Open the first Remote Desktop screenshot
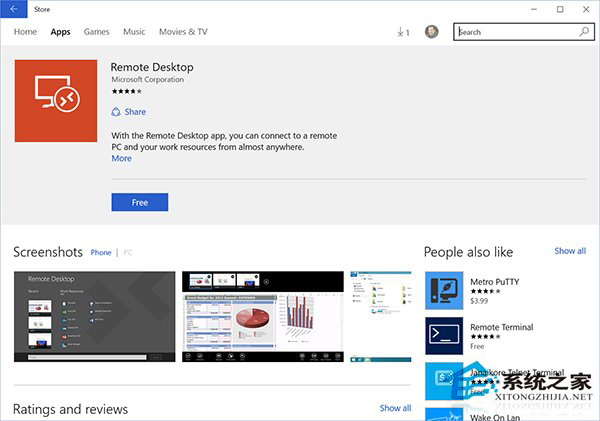Viewport: 600px width, 421px height. coord(95,317)
